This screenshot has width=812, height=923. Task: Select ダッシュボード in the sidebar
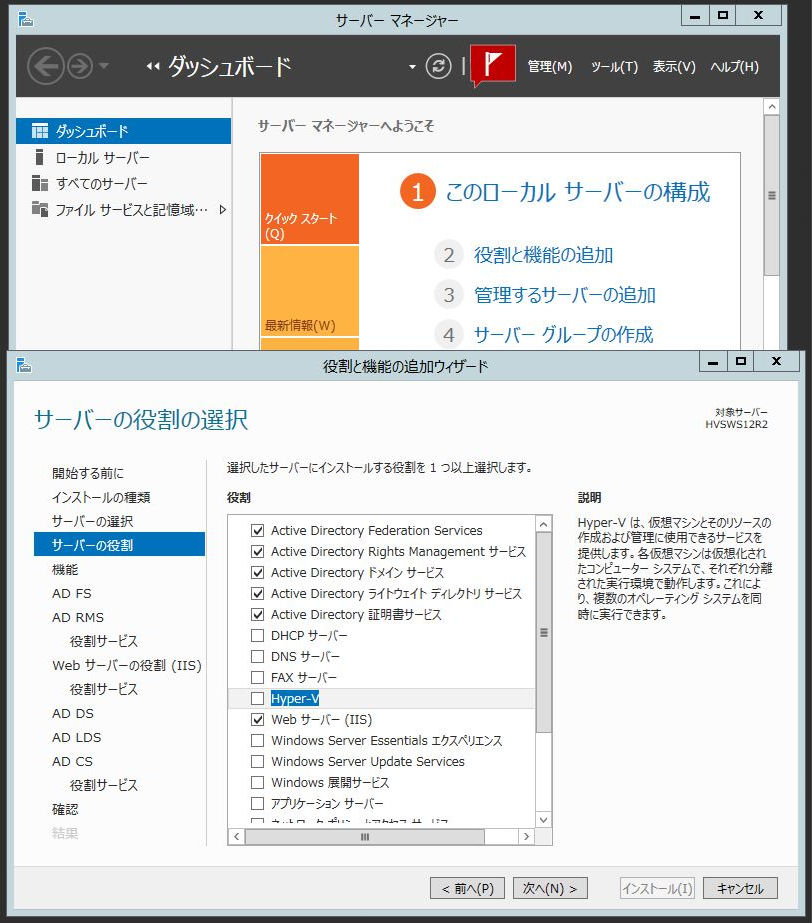(x=124, y=131)
